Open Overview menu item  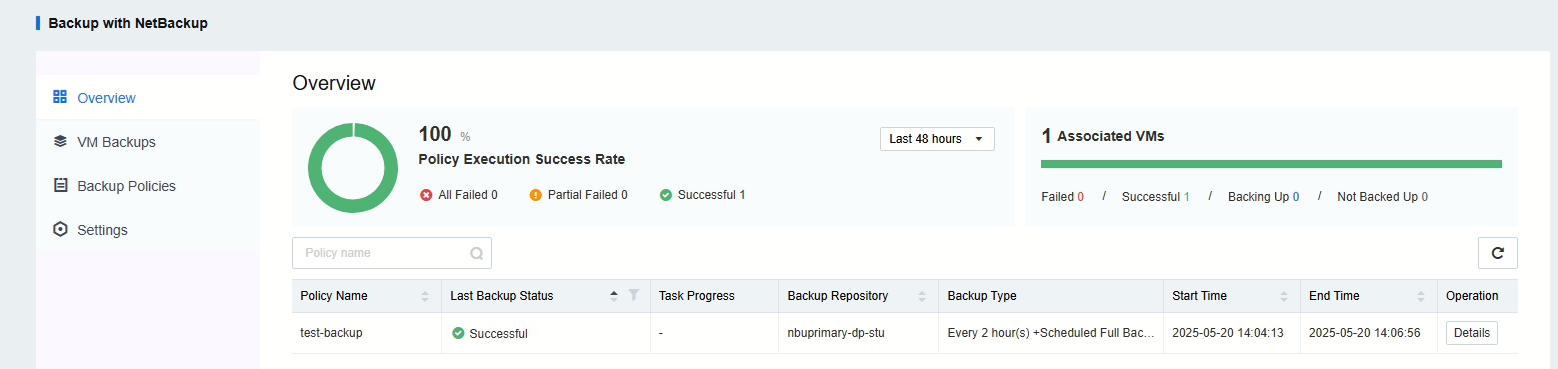click(147, 98)
